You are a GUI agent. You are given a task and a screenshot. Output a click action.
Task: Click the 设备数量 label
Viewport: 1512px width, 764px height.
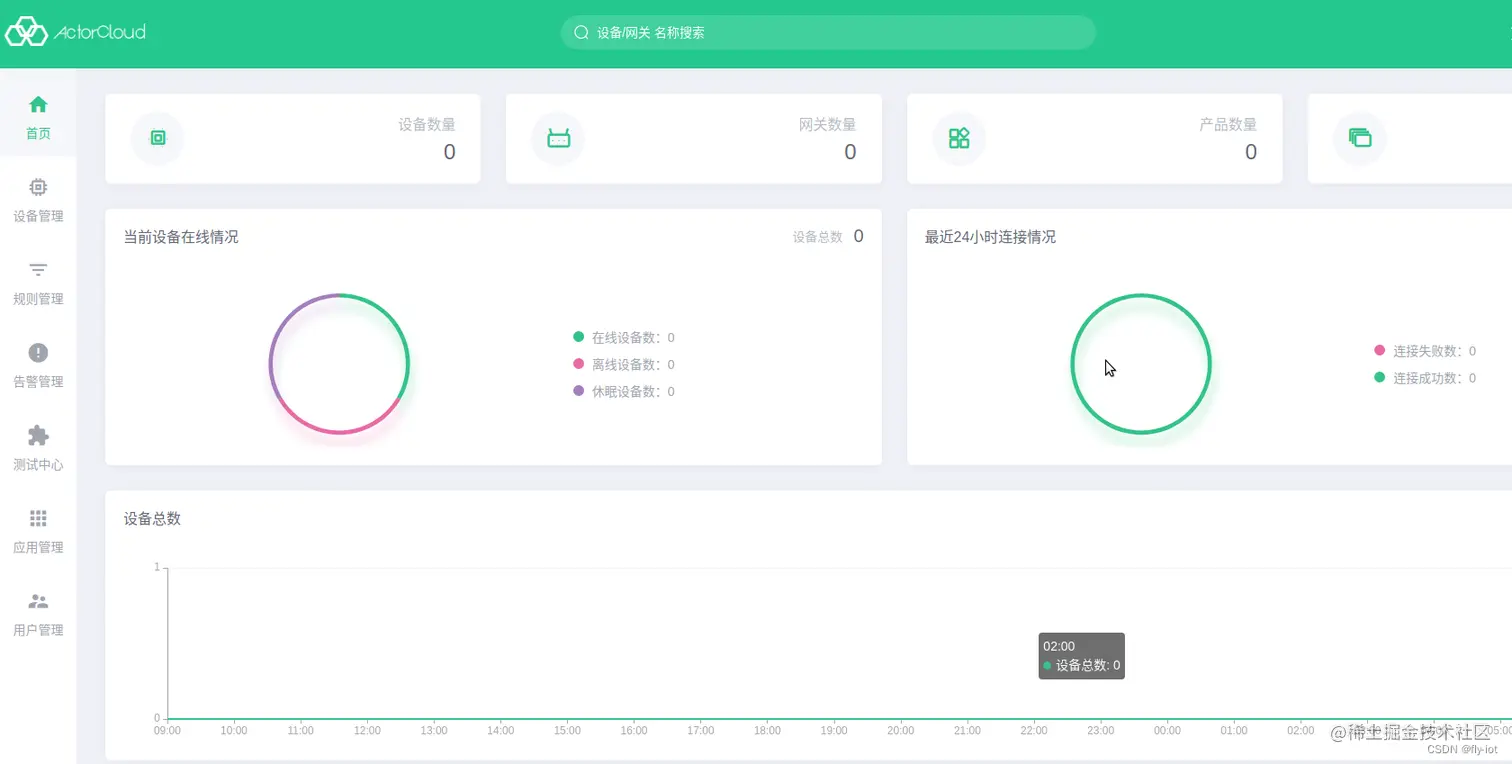427,125
